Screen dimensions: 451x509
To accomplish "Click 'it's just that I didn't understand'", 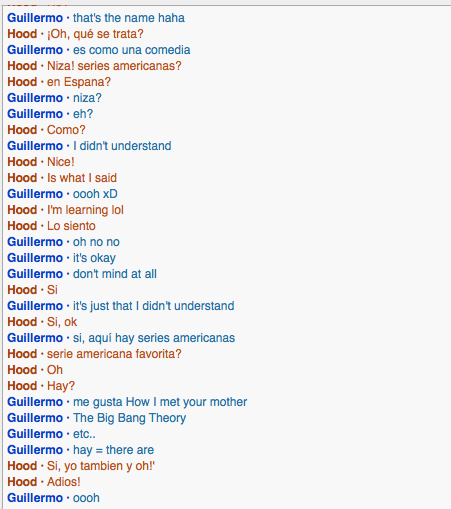I will tap(153, 306).
